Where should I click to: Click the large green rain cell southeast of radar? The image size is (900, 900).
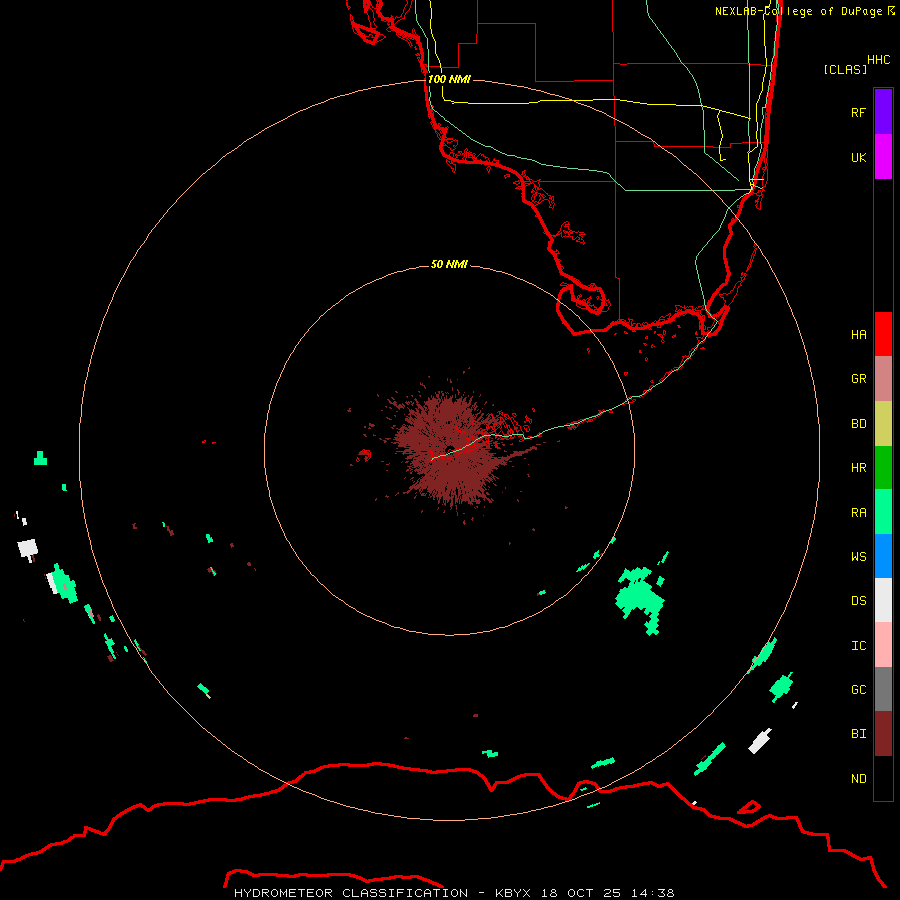(639, 600)
